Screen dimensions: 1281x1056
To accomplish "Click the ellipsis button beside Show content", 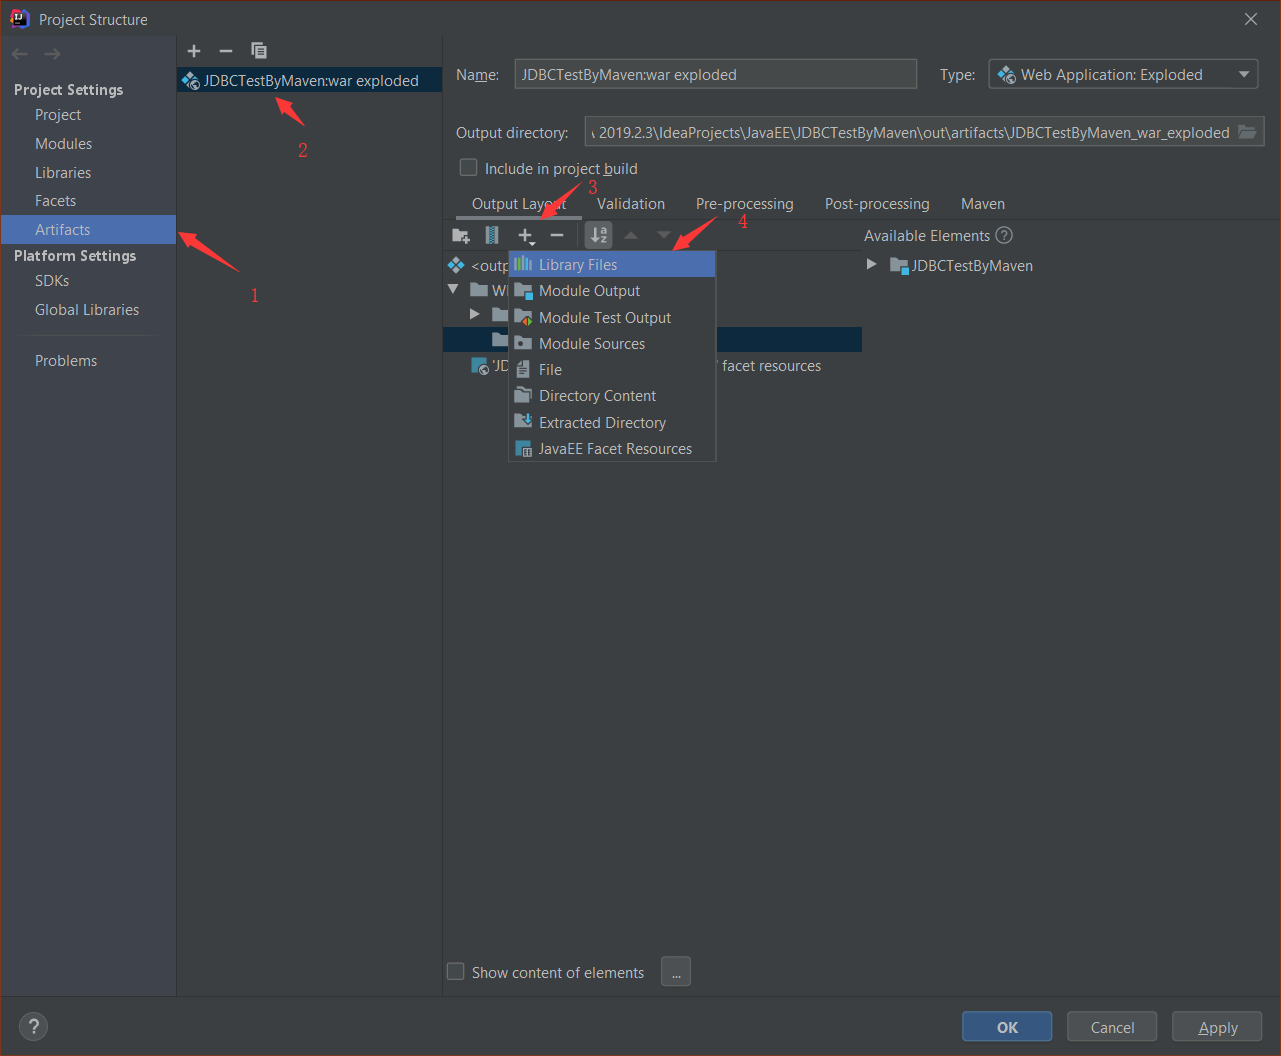I will click(x=676, y=971).
